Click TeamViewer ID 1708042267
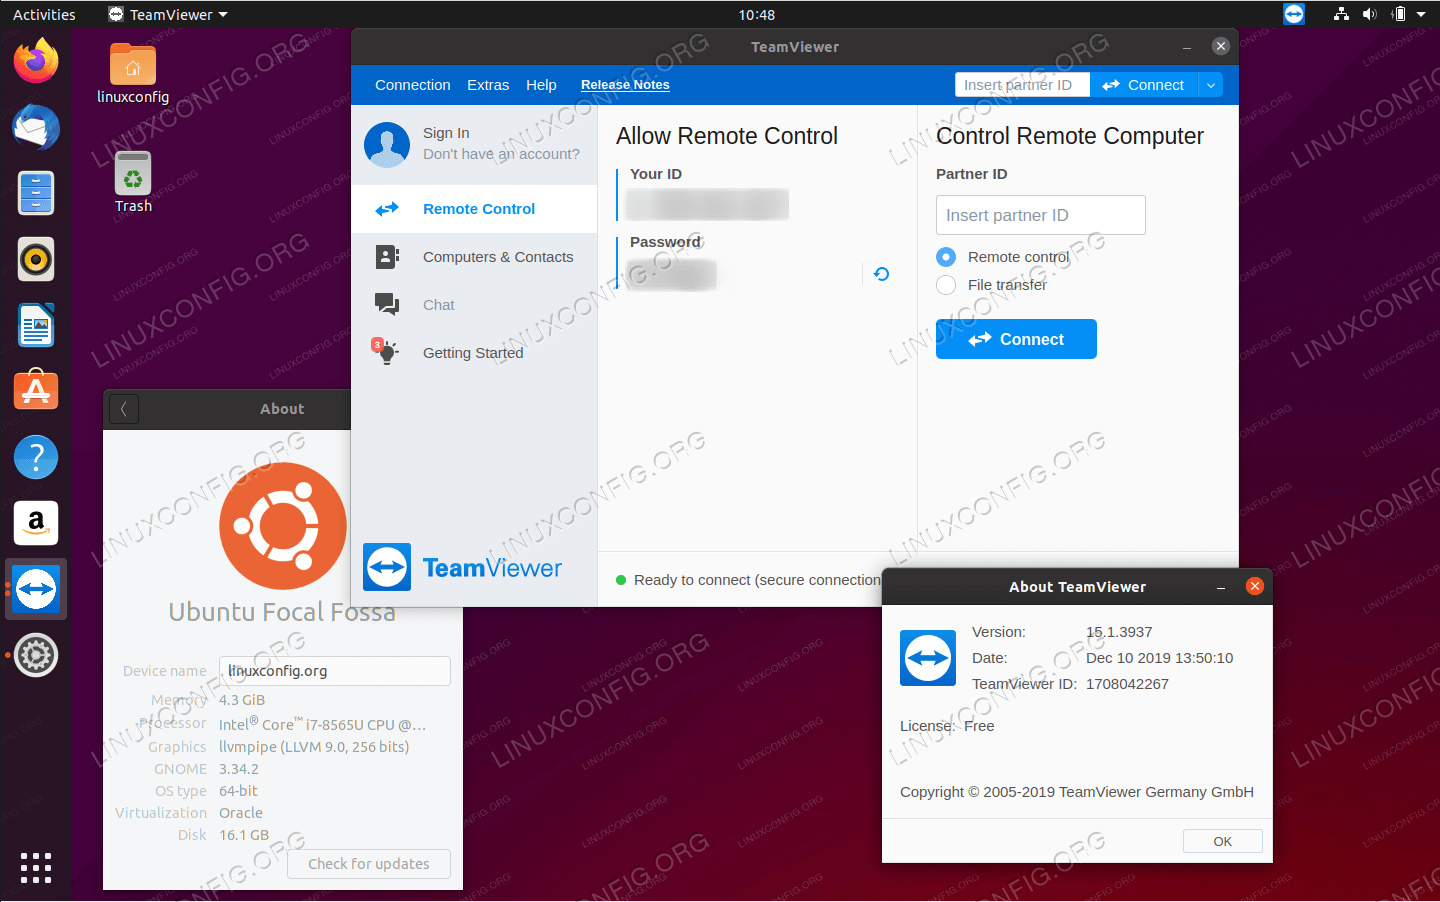The width and height of the screenshot is (1440, 902). 1127,684
